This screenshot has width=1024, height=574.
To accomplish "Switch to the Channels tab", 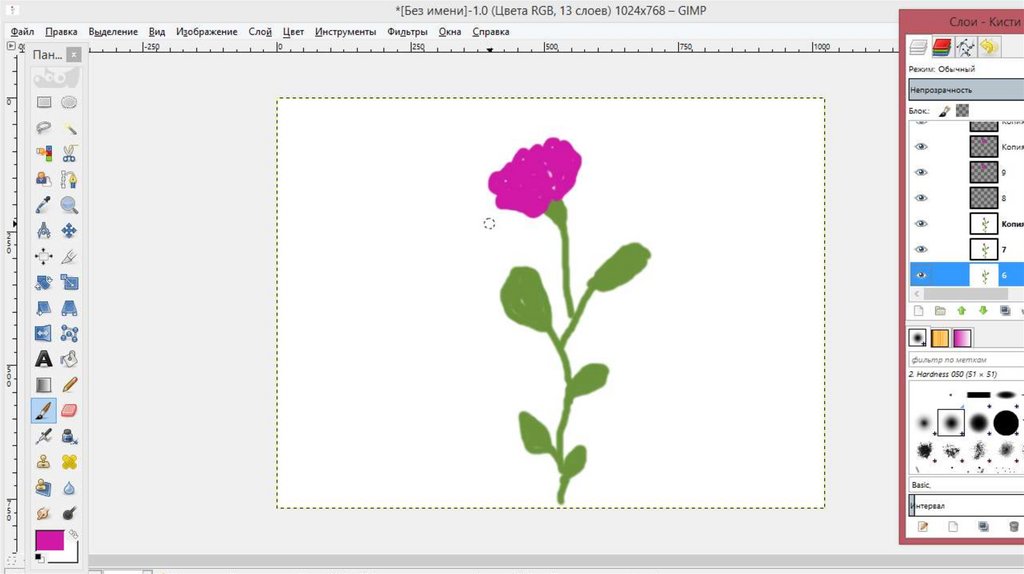I will [941, 47].
